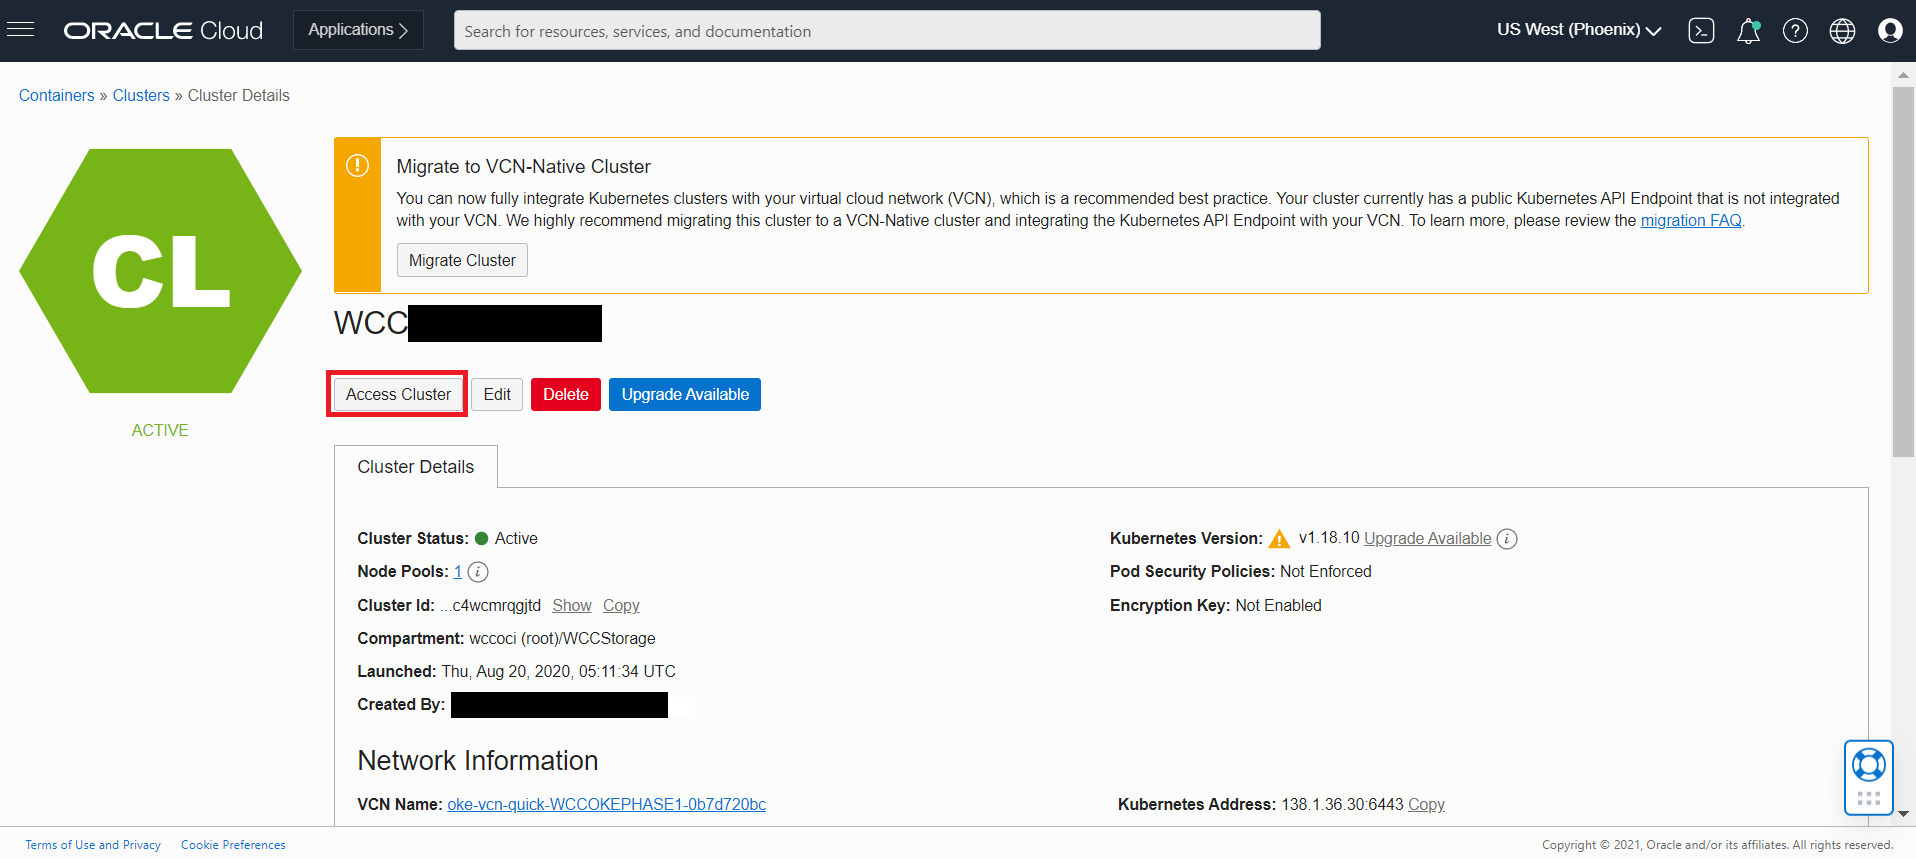
Task: Open Terms of Use and Privacy
Action: (93, 845)
